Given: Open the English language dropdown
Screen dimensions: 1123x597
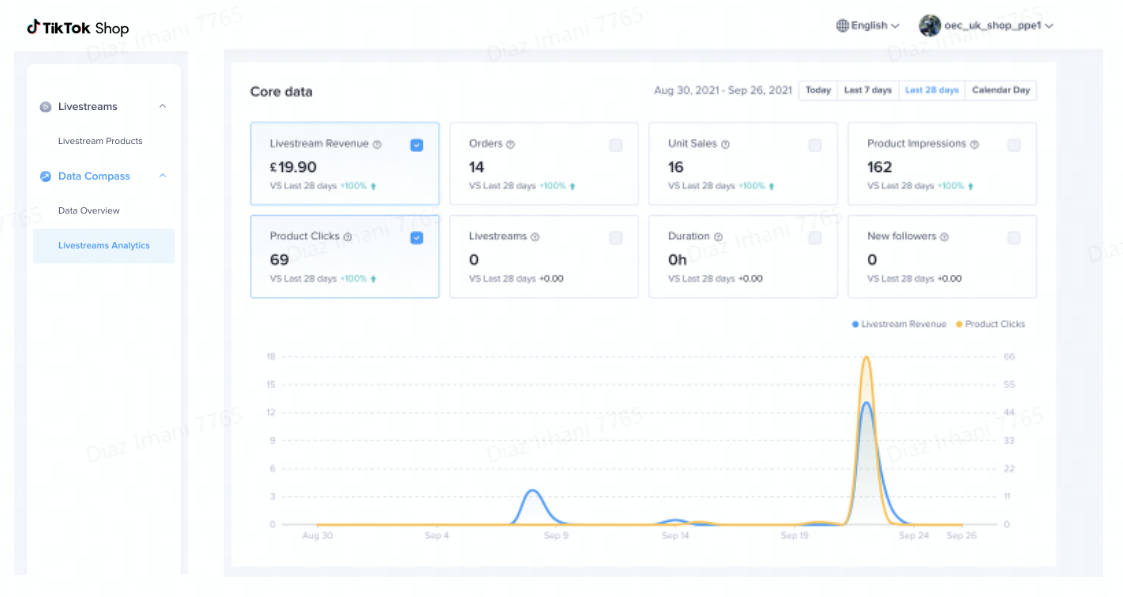Looking at the screenshot, I should pos(868,26).
